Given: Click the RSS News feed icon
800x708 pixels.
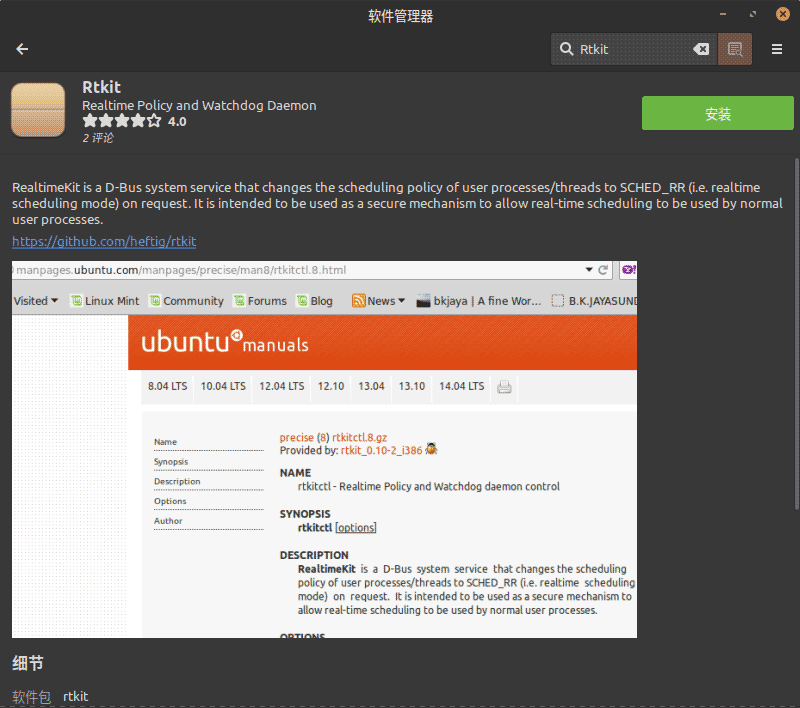Looking at the screenshot, I should 357,300.
